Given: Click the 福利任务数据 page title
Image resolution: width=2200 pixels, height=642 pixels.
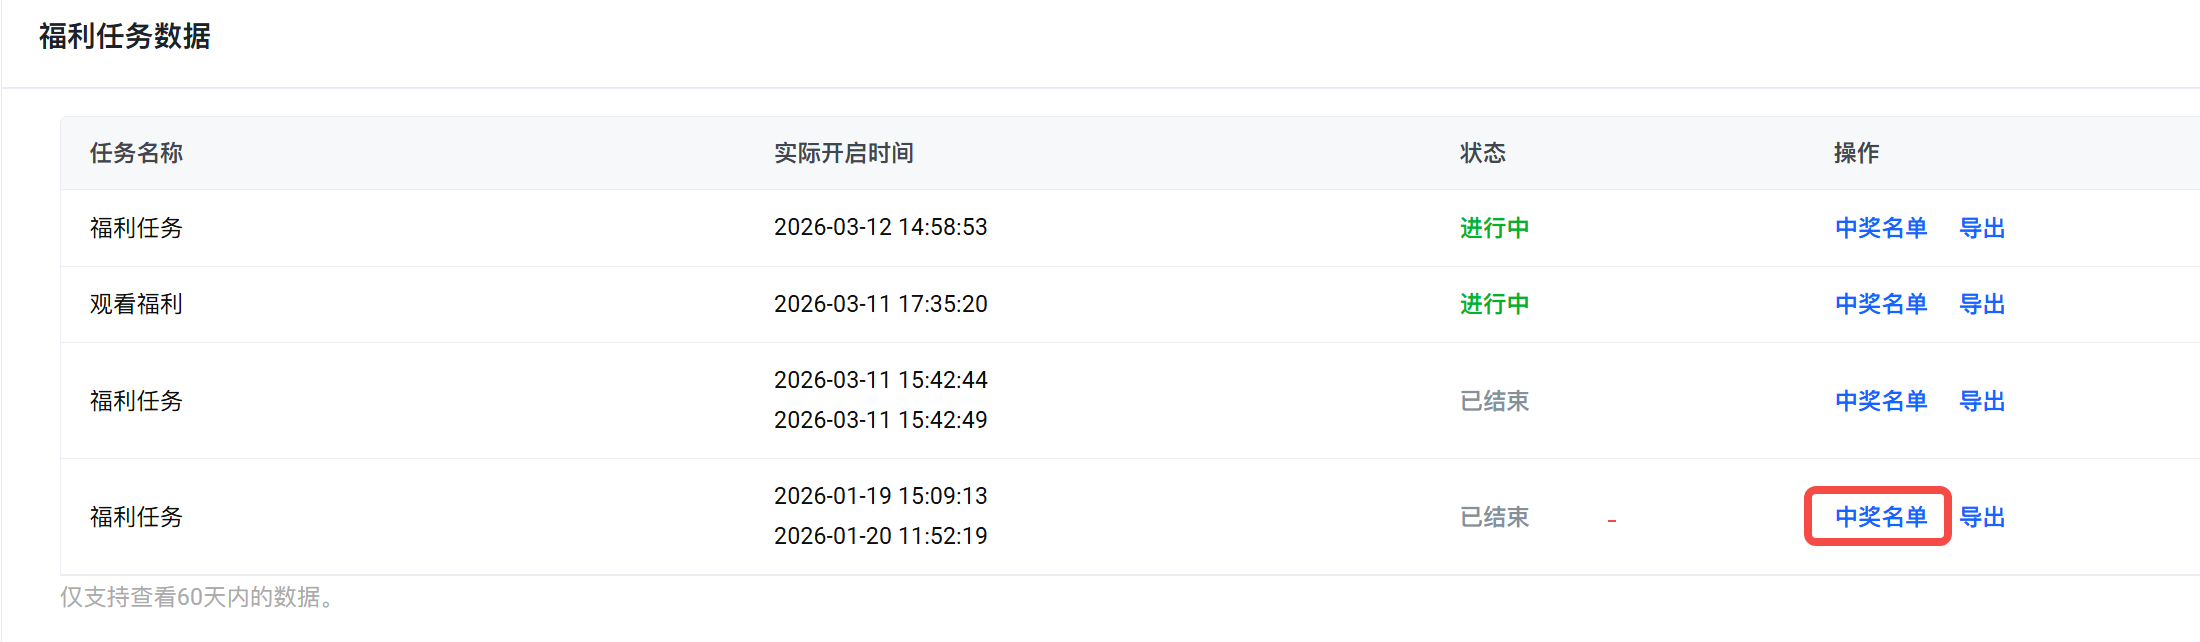Looking at the screenshot, I should click(125, 36).
